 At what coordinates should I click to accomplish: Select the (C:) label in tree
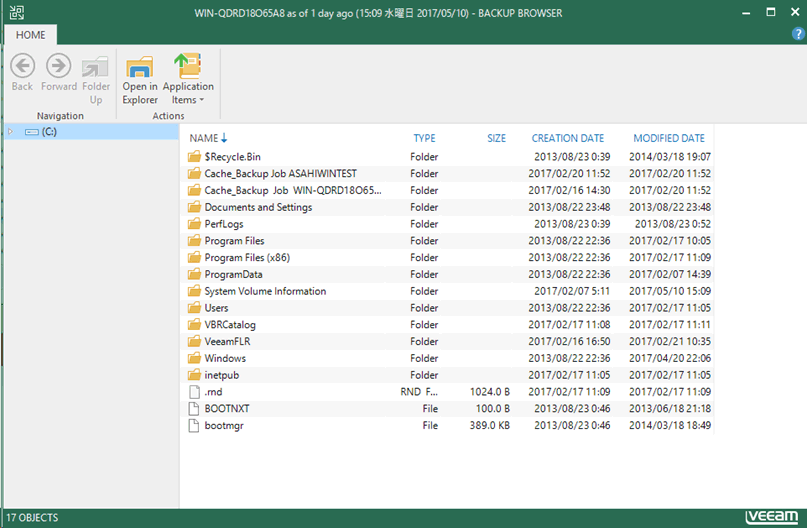[49, 132]
